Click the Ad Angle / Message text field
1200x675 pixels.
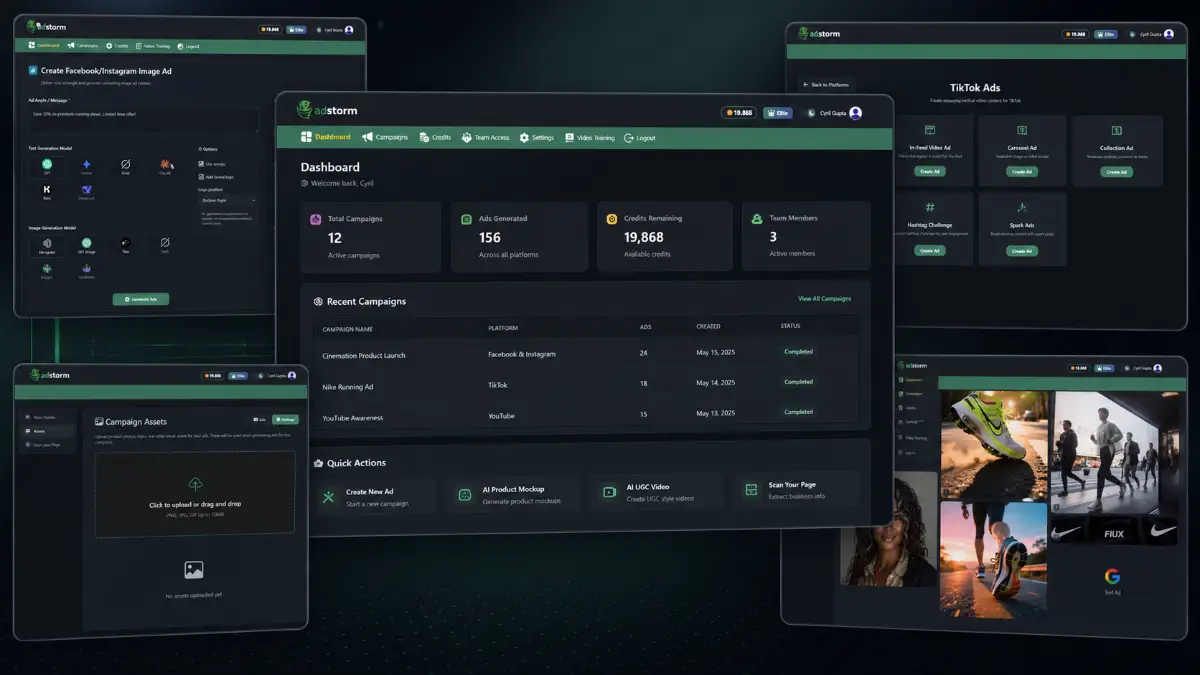(143, 119)
